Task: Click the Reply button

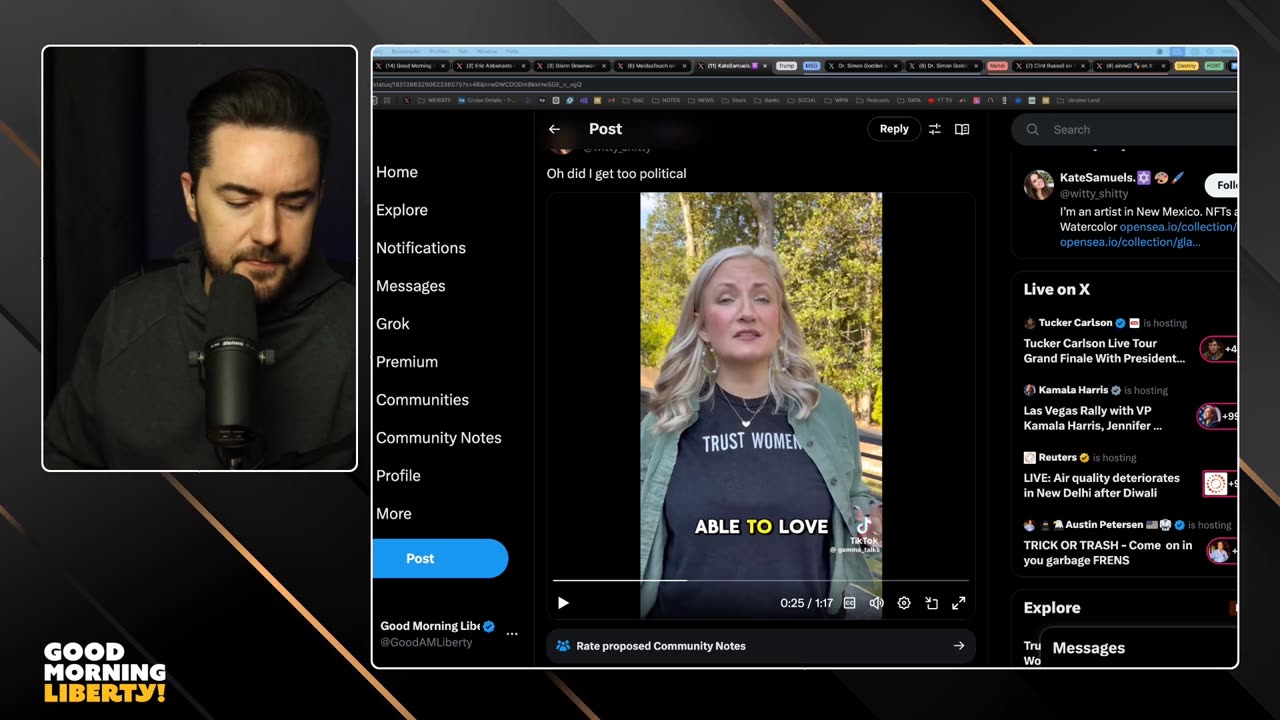Action: pyautogui.click(x=894, y=129)
